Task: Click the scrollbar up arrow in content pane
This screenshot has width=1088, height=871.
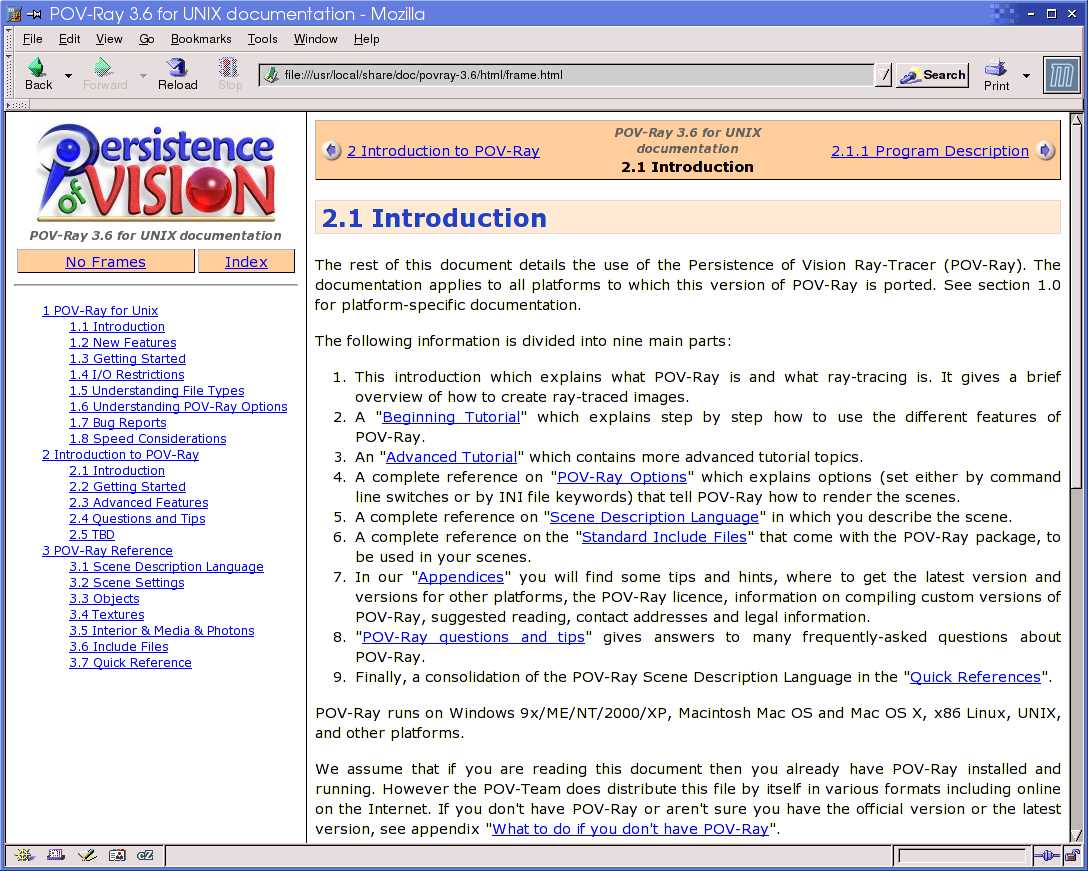Action: pyautogui.click(x=1076, y=119)
